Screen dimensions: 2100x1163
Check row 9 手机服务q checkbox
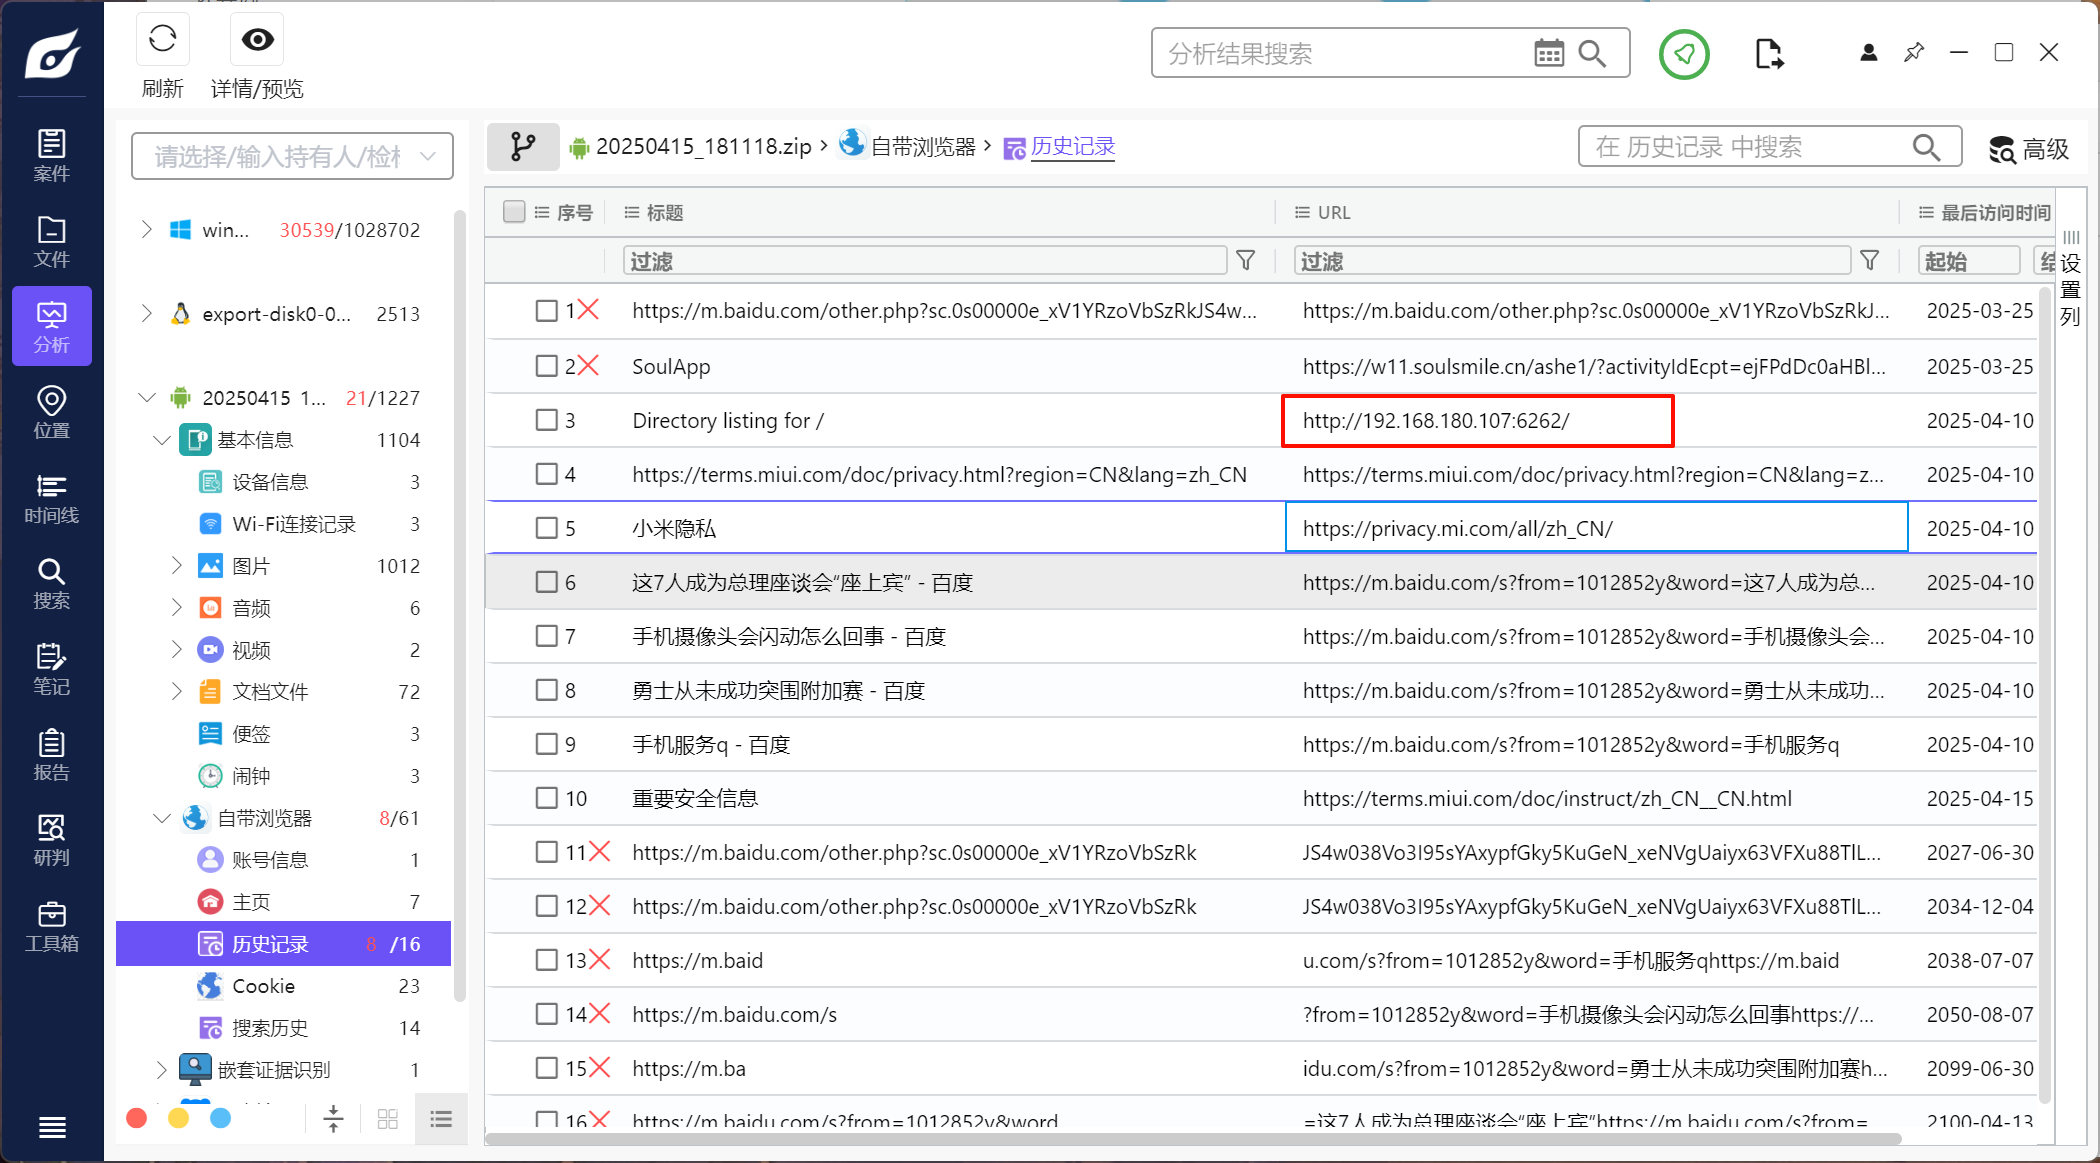[x=546, y=744]
